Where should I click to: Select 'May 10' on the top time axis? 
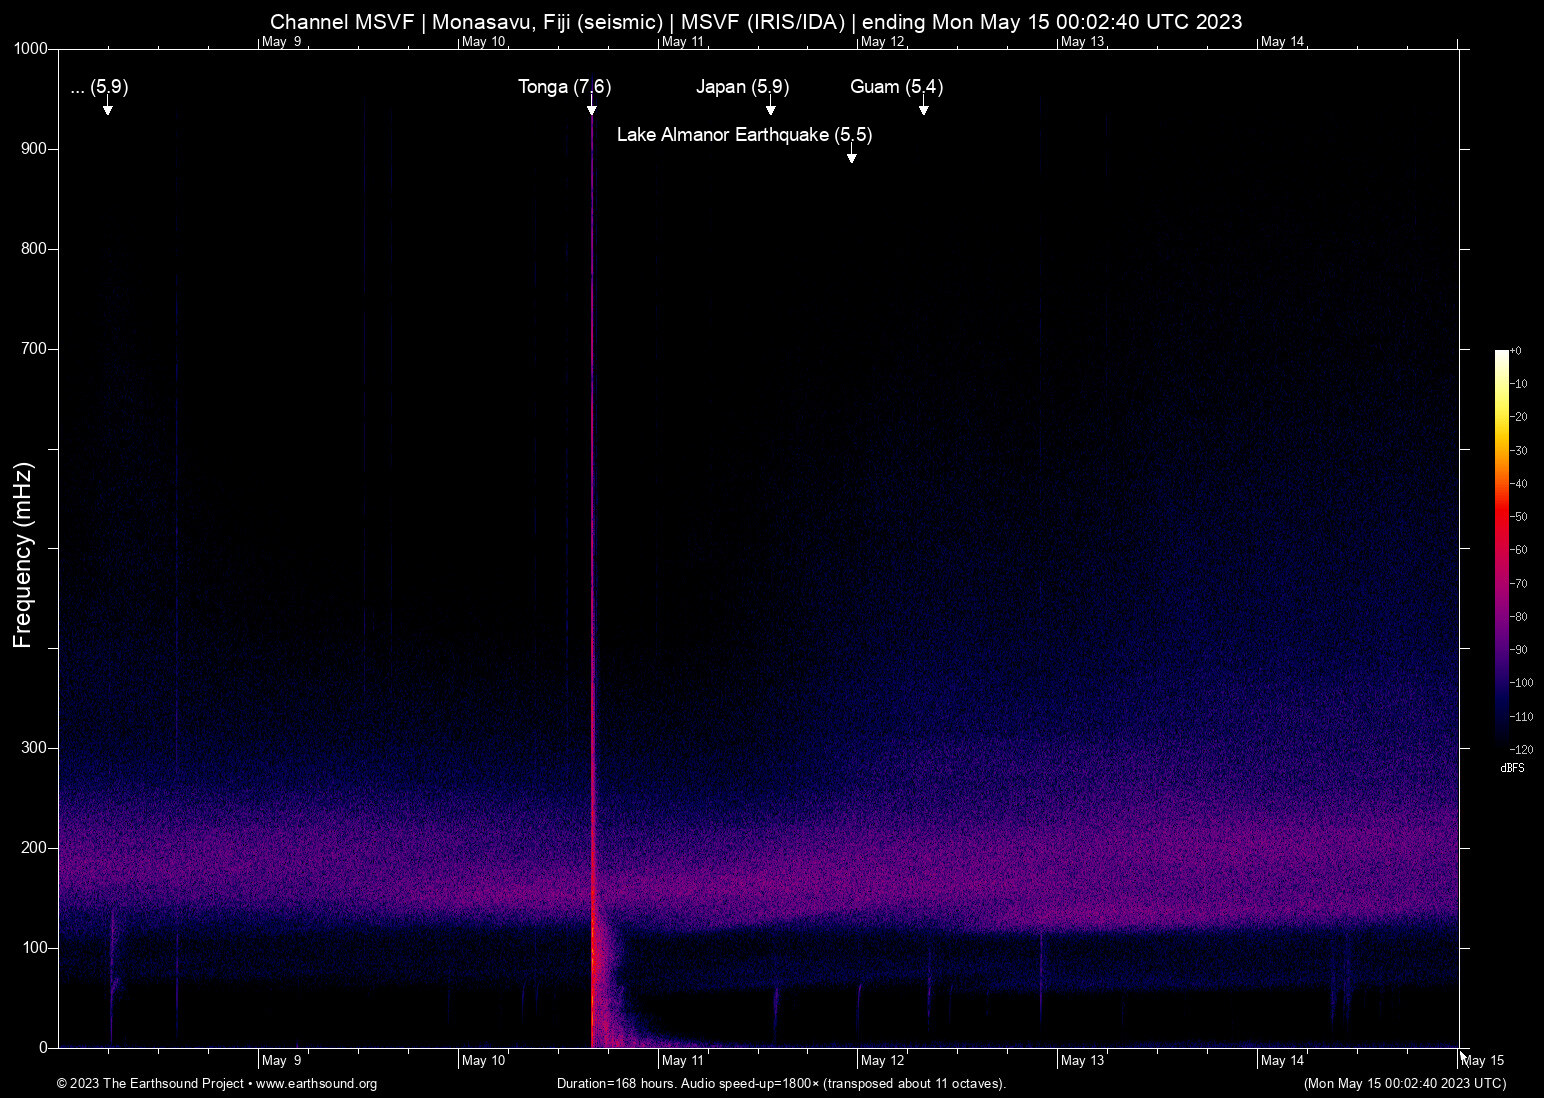click(x=484, y=42)
